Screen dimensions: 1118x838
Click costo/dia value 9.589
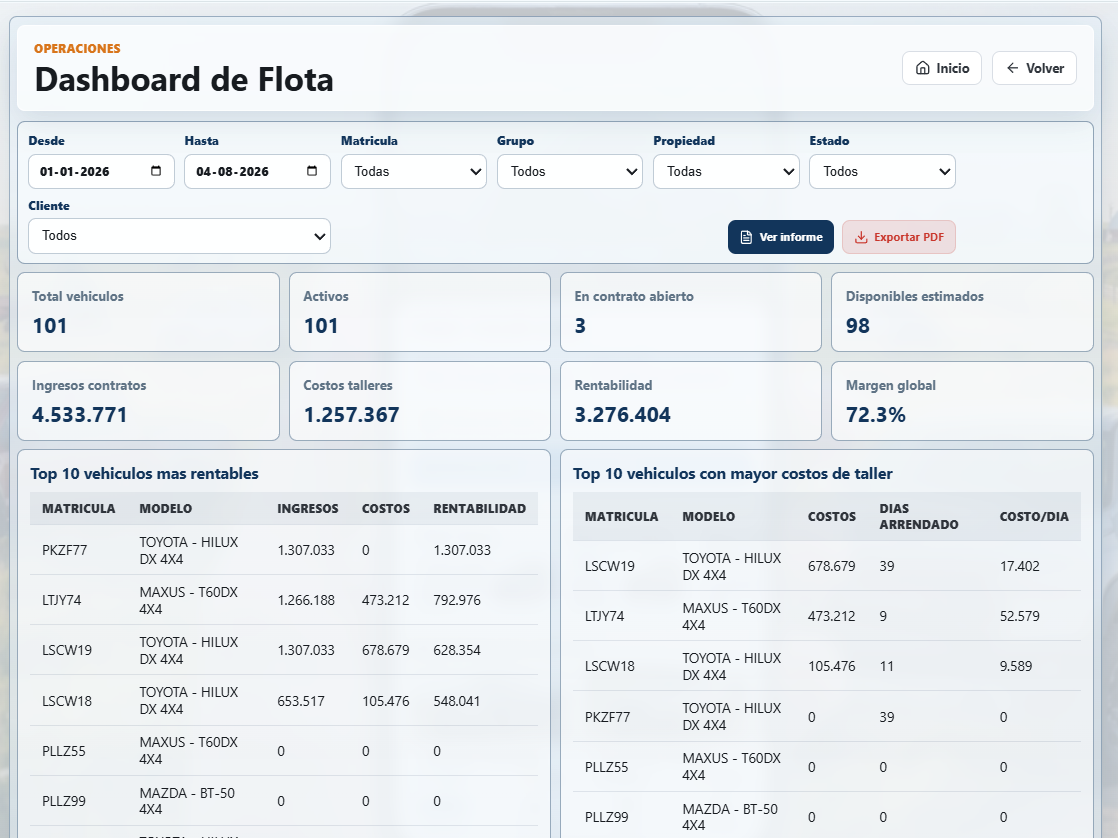(x=1016, y=666)
